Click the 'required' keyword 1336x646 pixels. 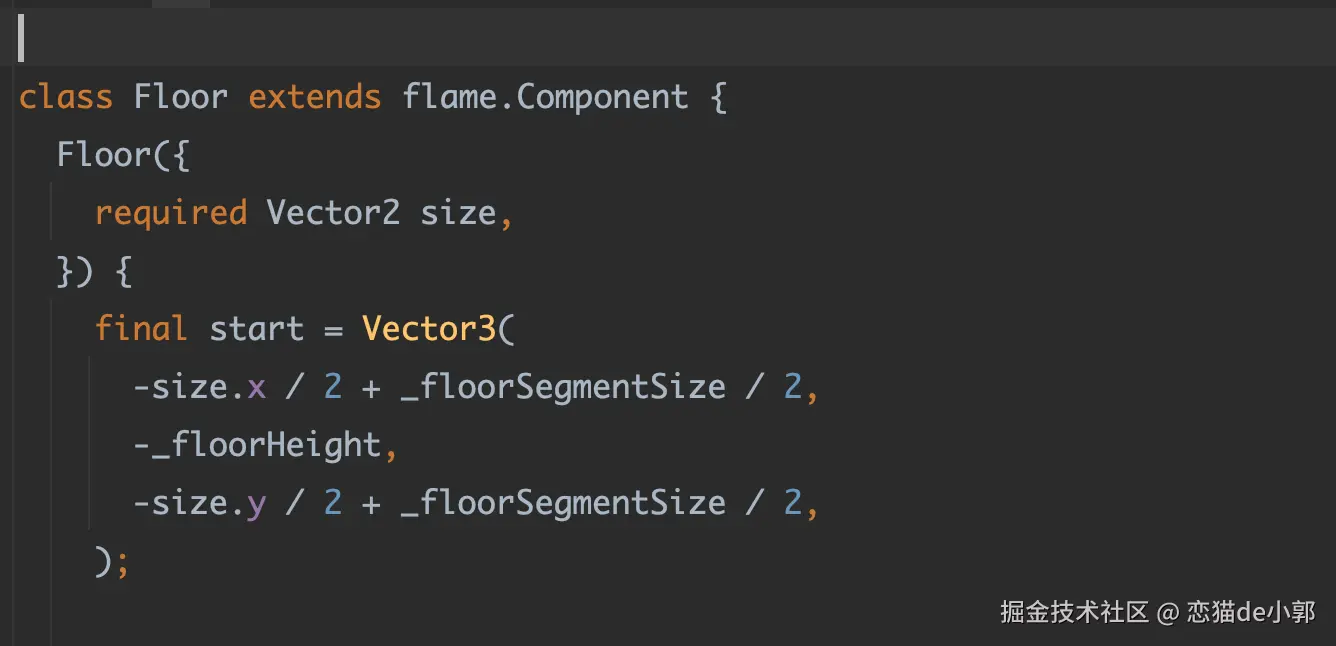pyautogui.click(x=170, y=213)
